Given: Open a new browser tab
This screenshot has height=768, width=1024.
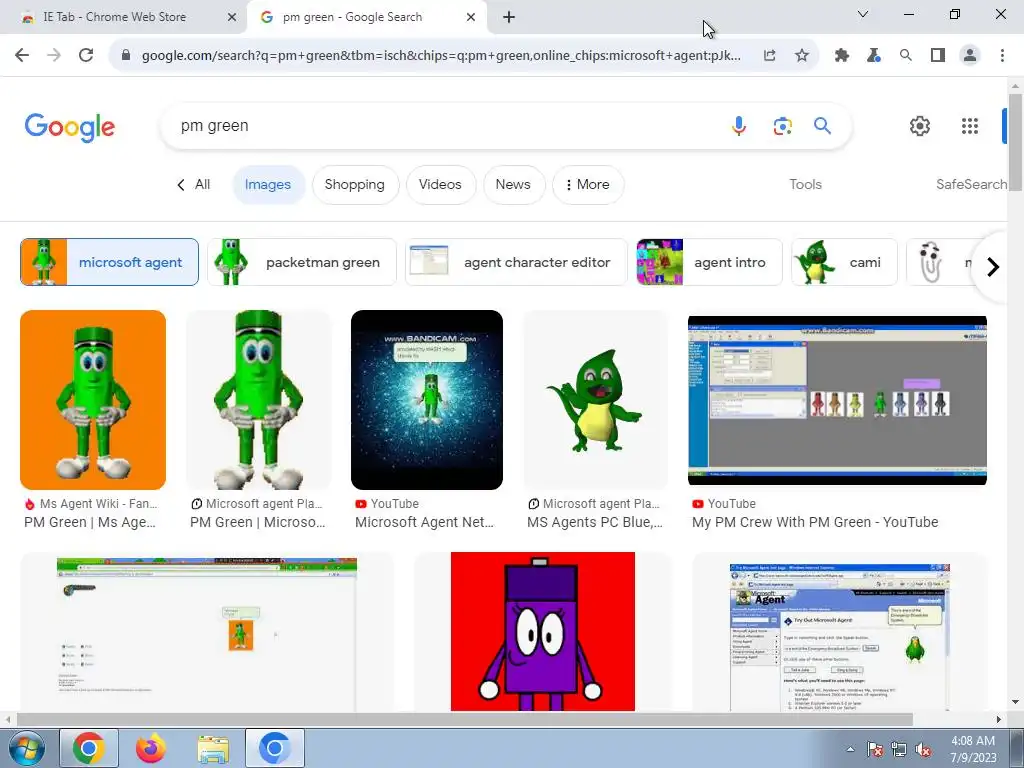Looking at the screenshot, I should point(509,18).
